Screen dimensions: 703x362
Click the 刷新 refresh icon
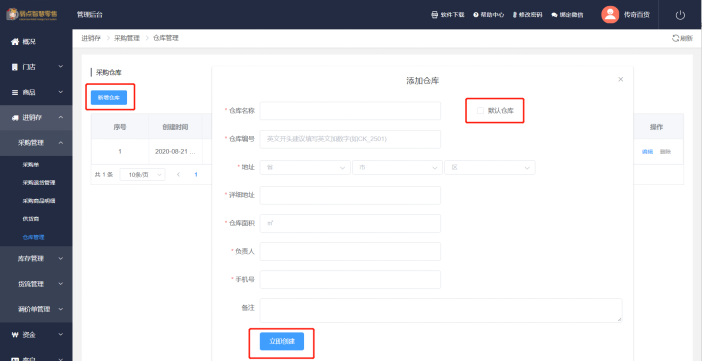coord(675,38)
